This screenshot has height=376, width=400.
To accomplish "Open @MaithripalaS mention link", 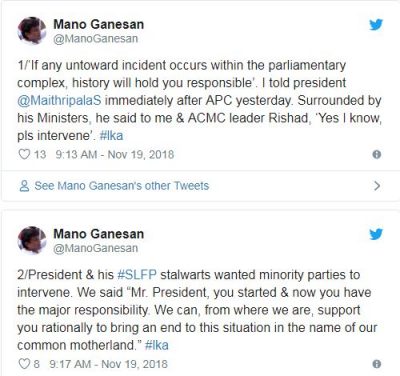I will pos(59,100).
